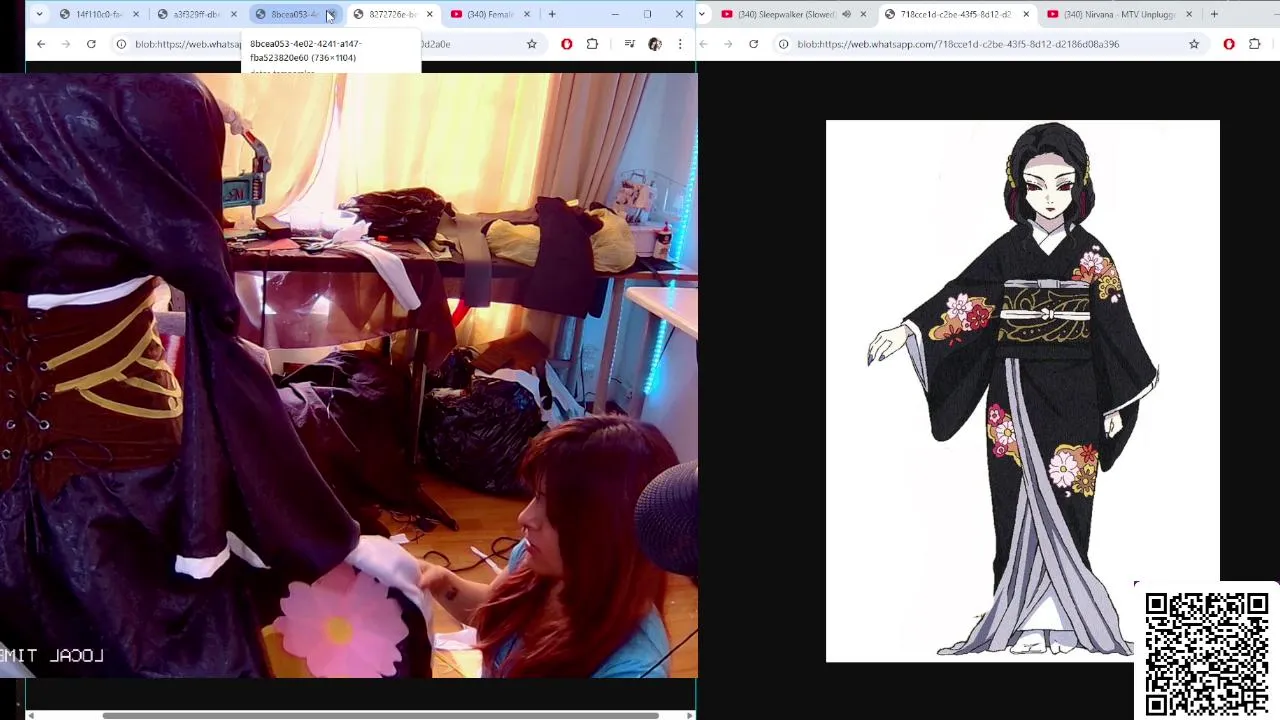Viewport: 1280px width, 720px height.
Task: Switch to the 14f110c0 tab
Action: (x=98, y=14)
